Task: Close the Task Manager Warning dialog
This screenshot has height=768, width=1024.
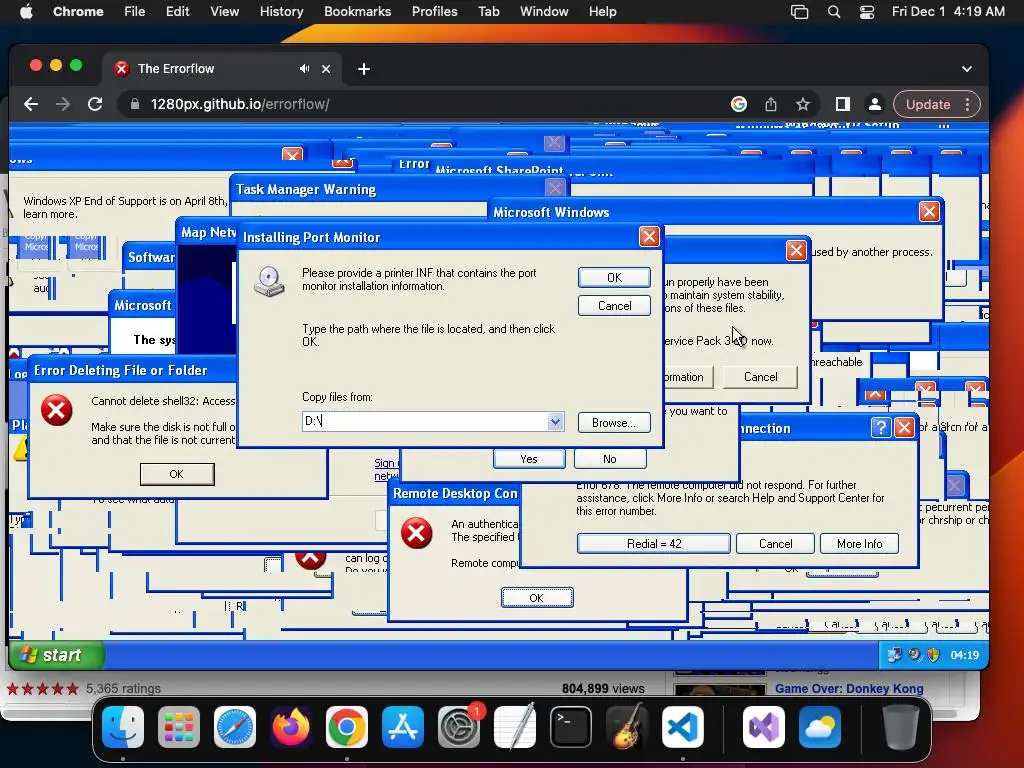Action: point(555,189)
